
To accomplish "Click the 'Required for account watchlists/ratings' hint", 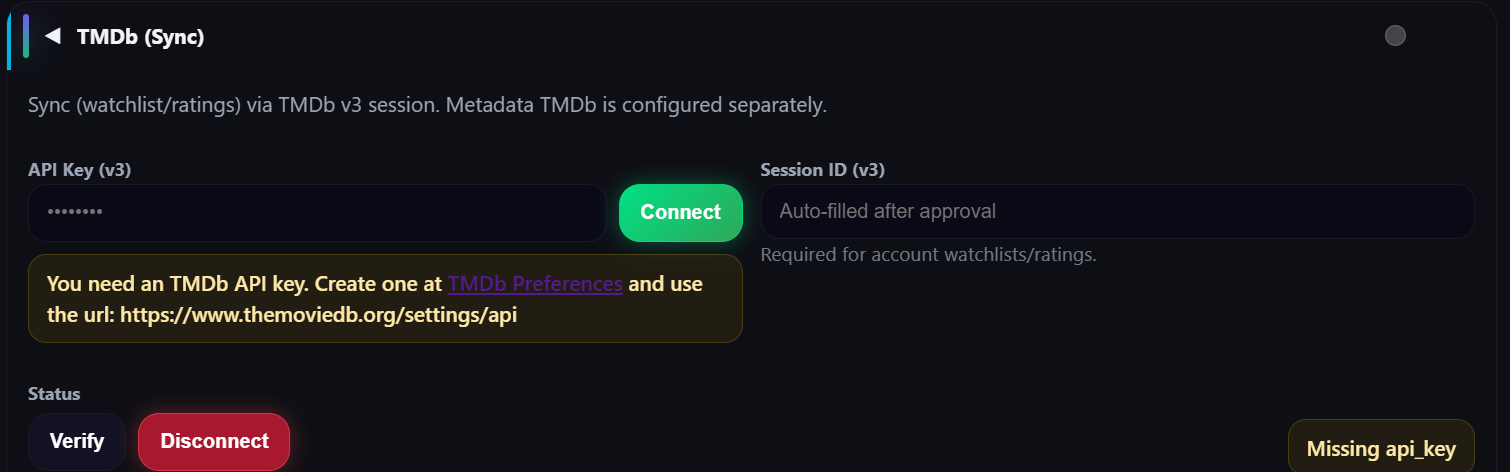I will click(x=928, y=255).
